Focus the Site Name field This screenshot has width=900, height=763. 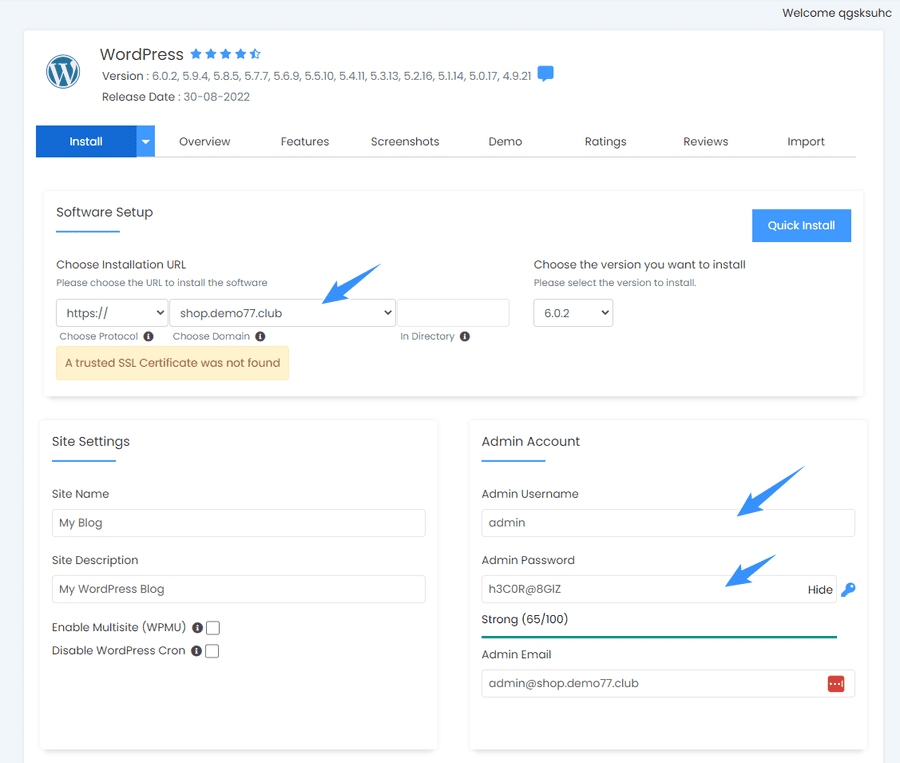(239, 523)
